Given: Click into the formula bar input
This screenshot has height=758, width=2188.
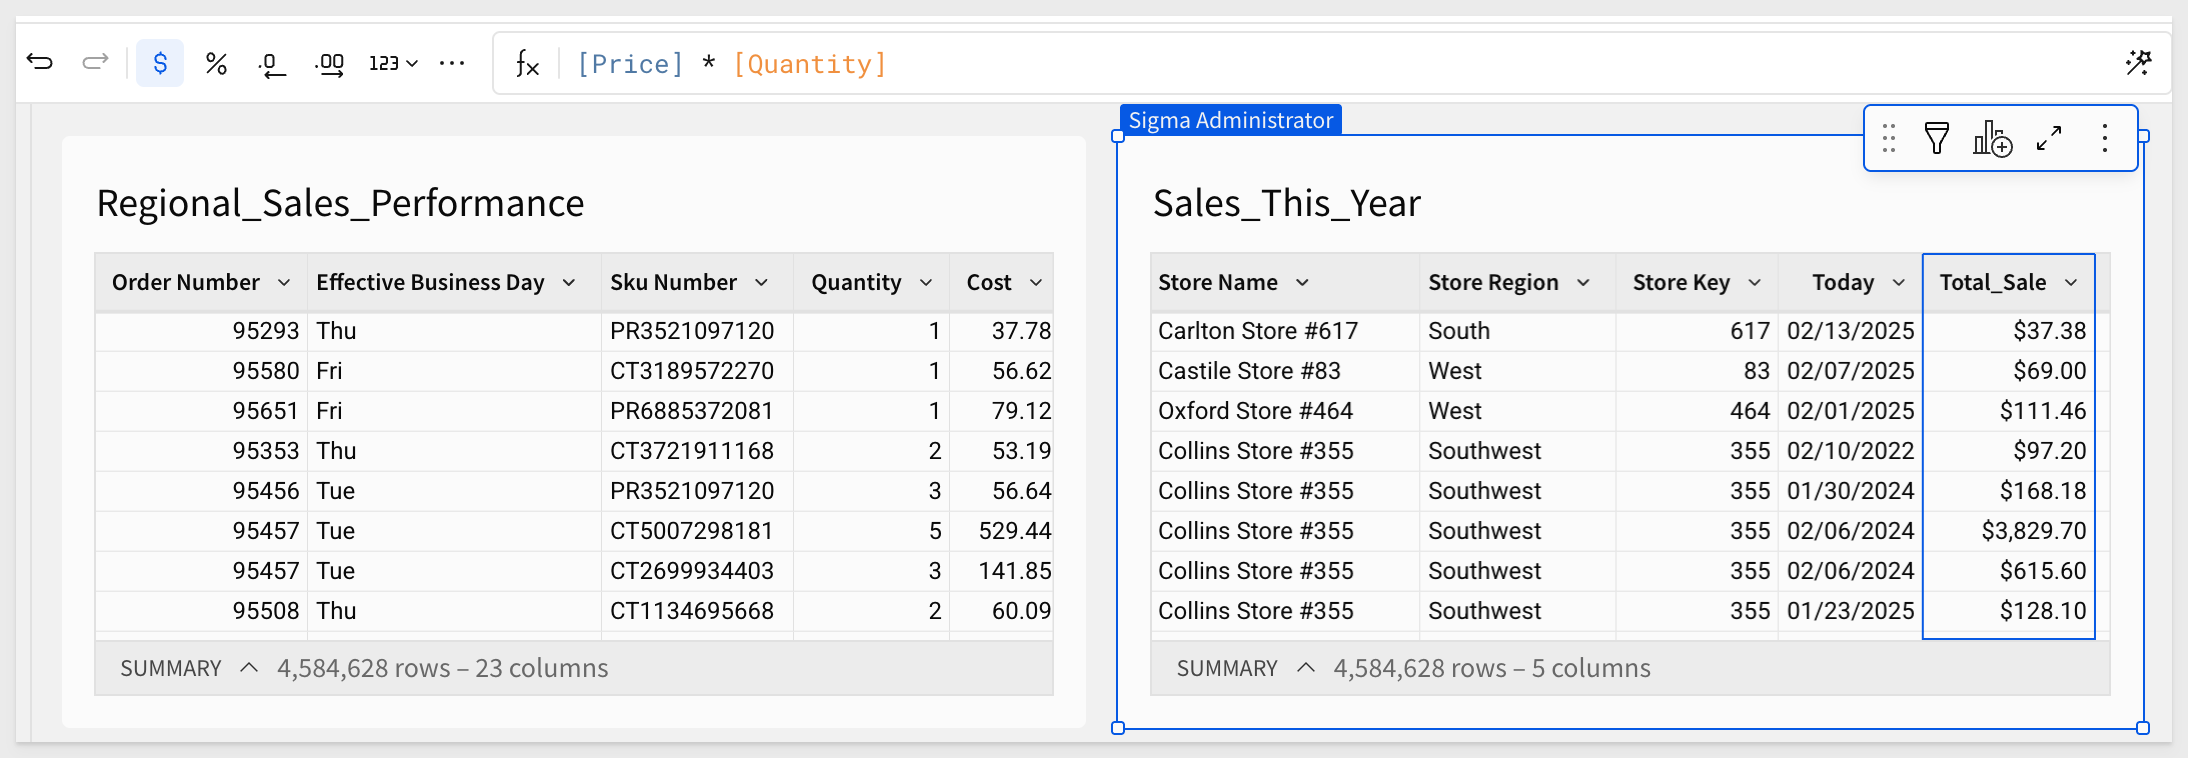Looking at the screenshot, I should coord(1330,64).
